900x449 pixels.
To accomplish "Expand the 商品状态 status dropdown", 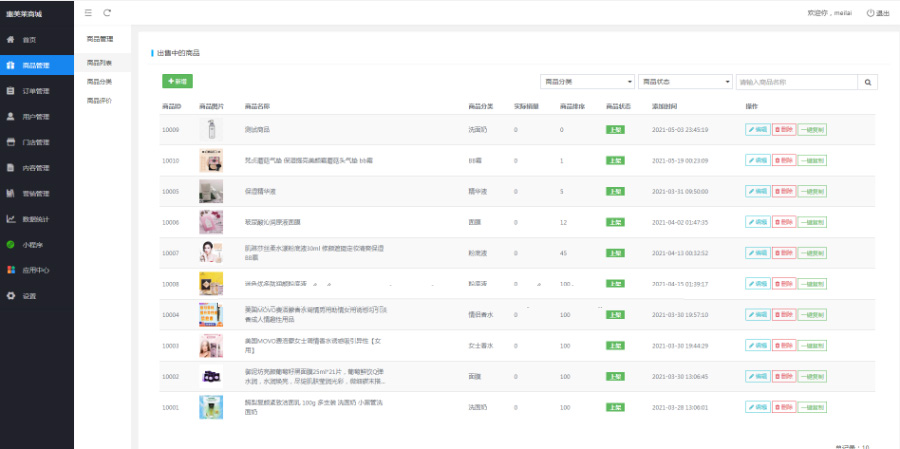I will click(685, 82).
